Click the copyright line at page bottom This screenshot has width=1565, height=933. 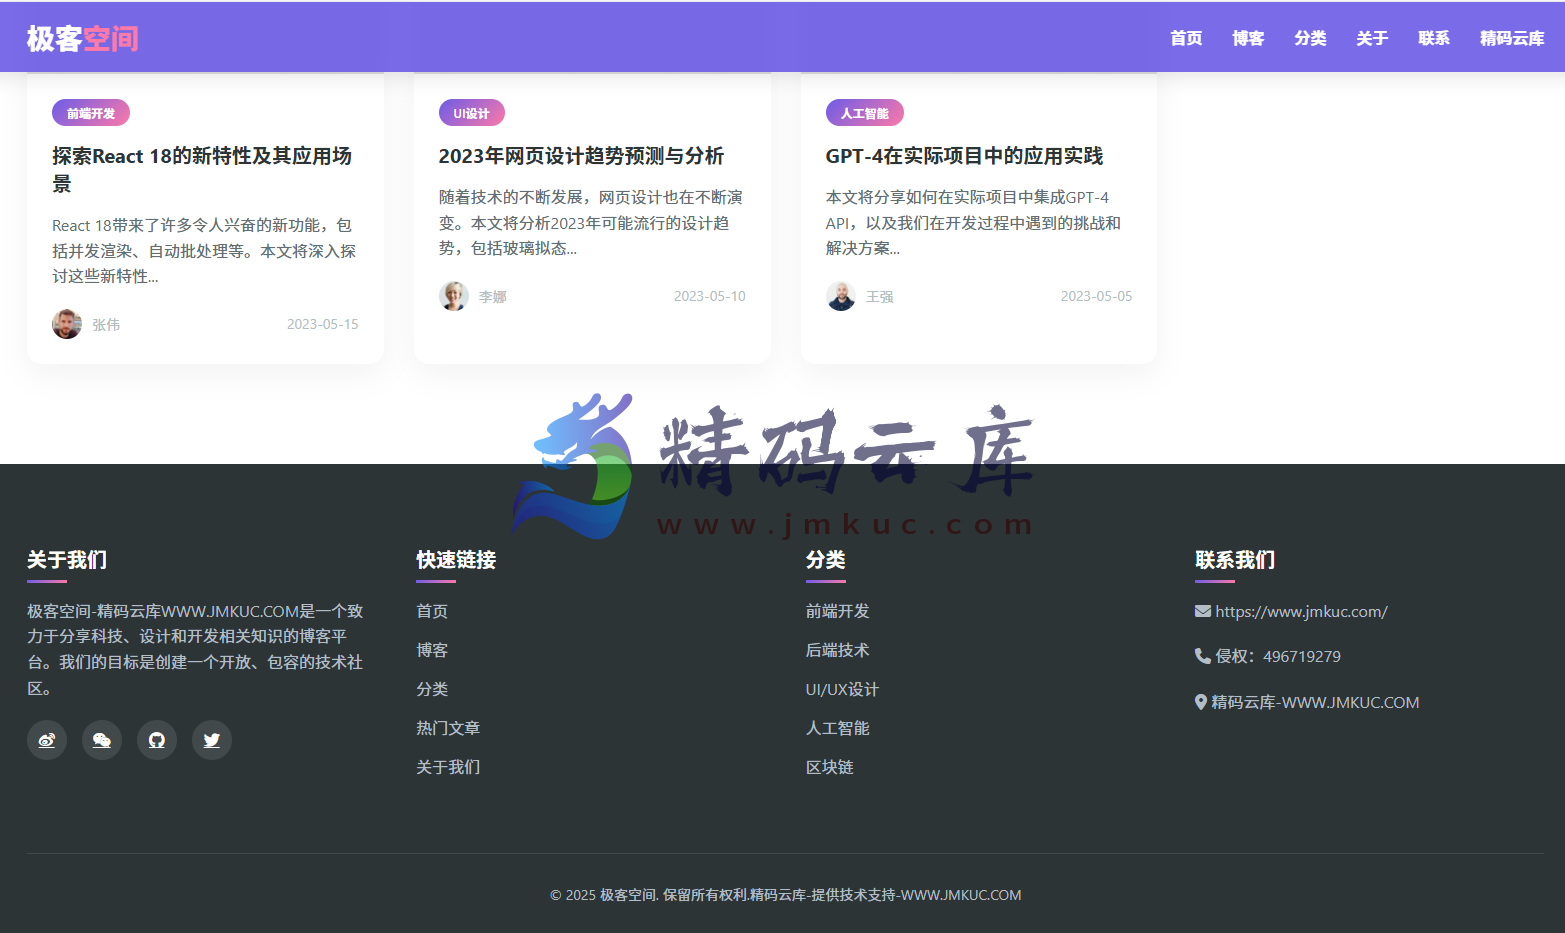point(785,895)
